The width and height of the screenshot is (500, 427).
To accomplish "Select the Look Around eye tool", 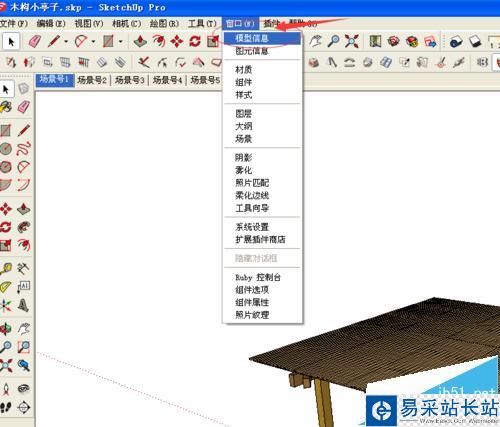I will 24,389.
